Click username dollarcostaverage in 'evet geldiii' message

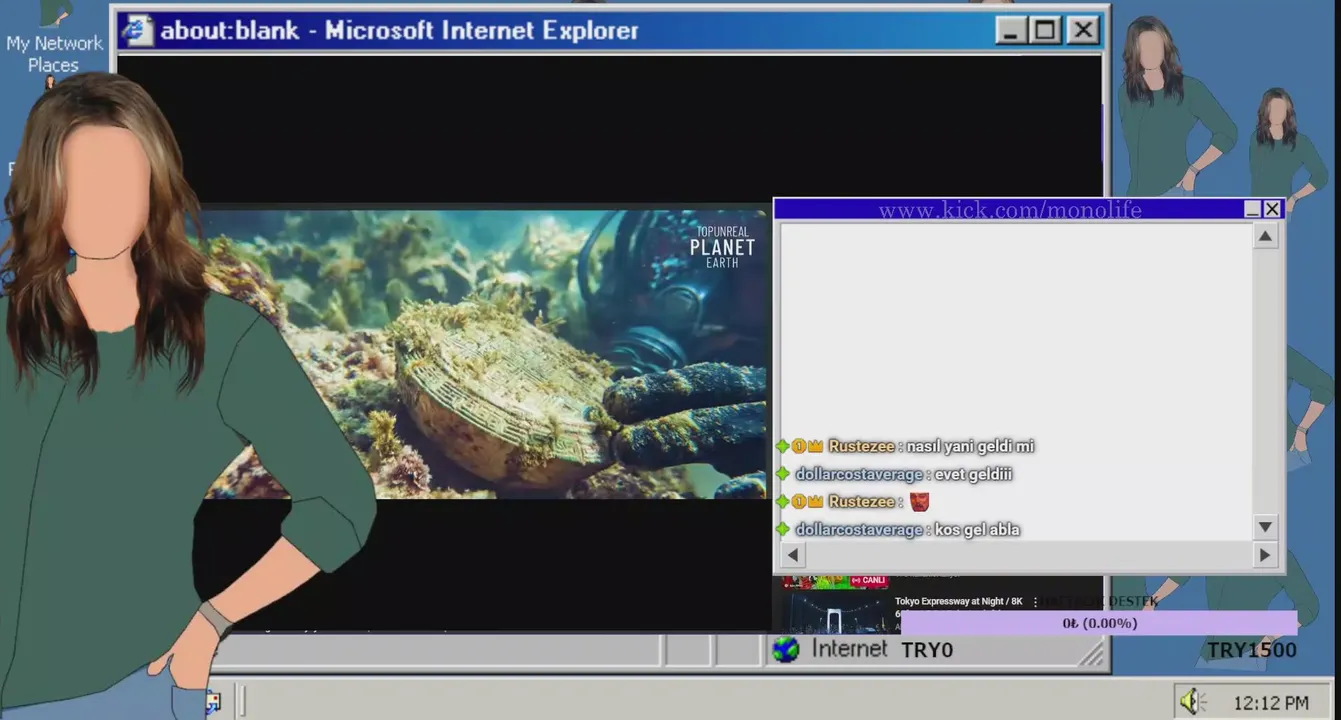(x=859, y=474)
